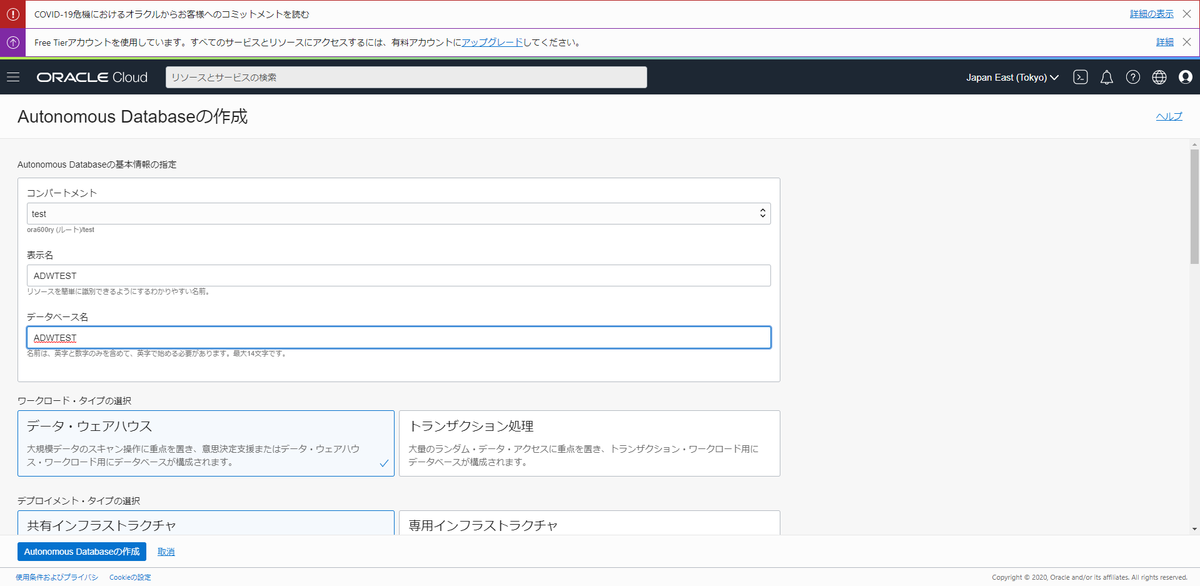1200x586 pixels.
Task: Click the red alert icon in COVID-19 banner
Action: point(13,14)
